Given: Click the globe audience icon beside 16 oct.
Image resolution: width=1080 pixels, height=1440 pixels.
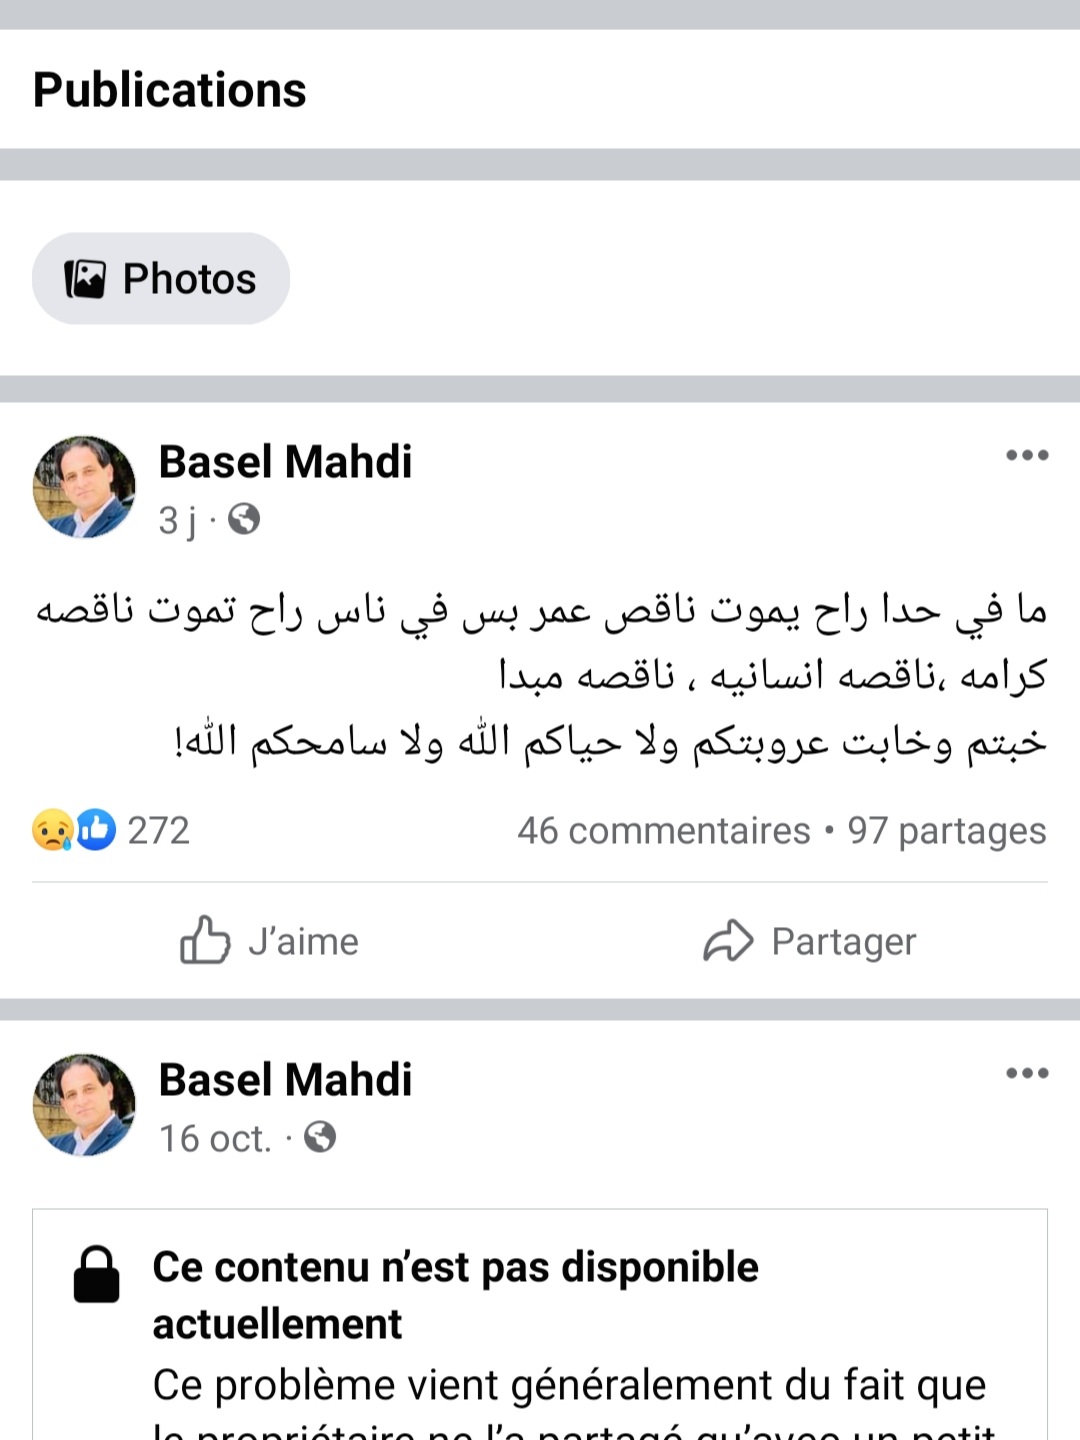Looking at the screenshot, I should (x=320, y=1137).
